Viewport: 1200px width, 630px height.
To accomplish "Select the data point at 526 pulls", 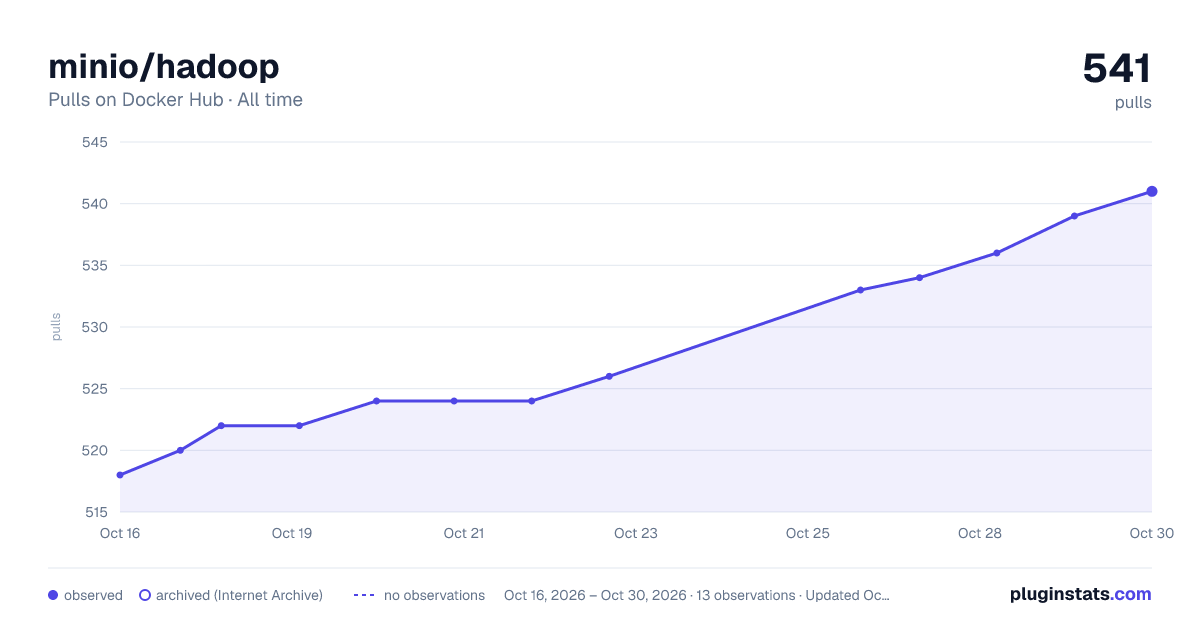I will click(609, 376).
